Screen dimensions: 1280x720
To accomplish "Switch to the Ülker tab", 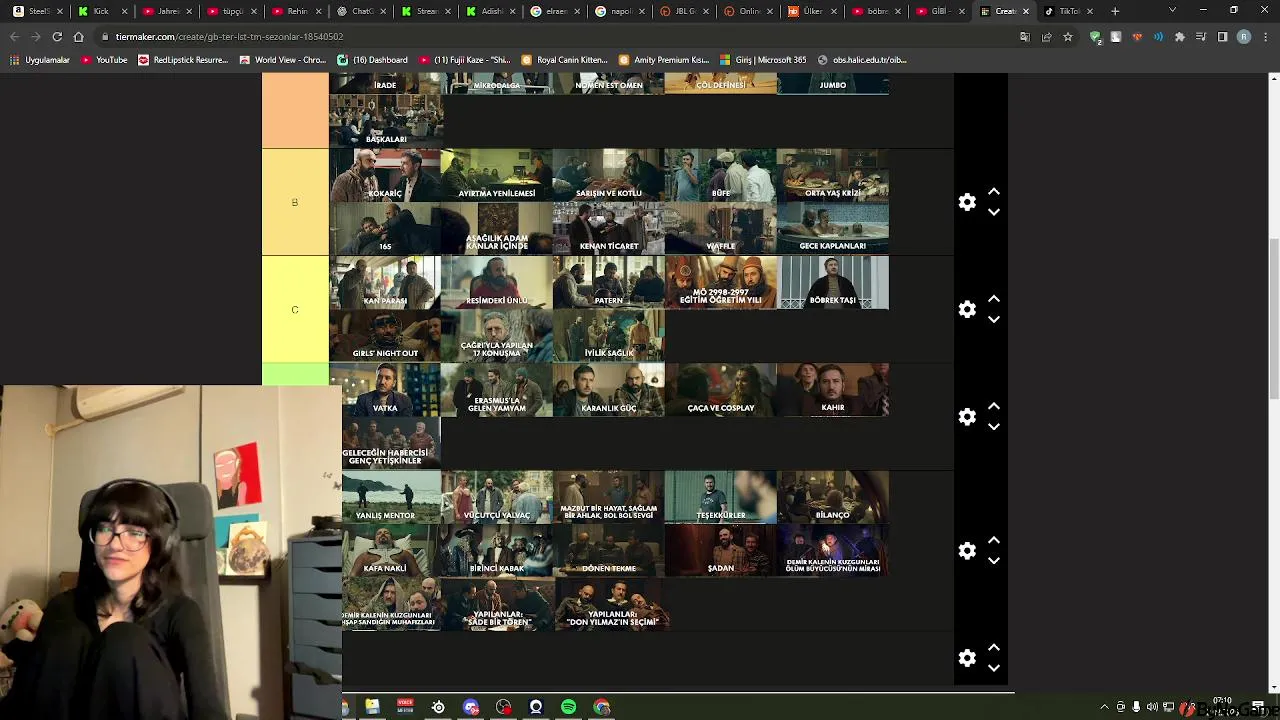I will click(x=812, y=11).
